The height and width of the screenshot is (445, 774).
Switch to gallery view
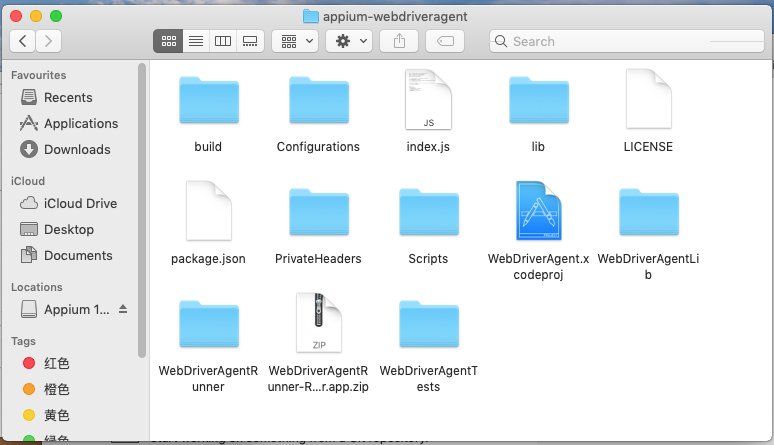click(250, 41)
